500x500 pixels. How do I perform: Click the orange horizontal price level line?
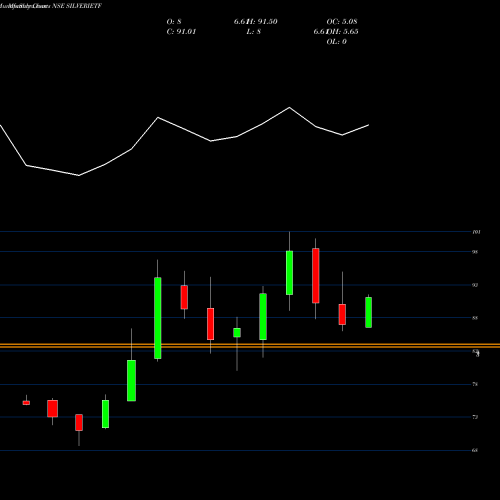pyautogui.click(x=250, y=346)
